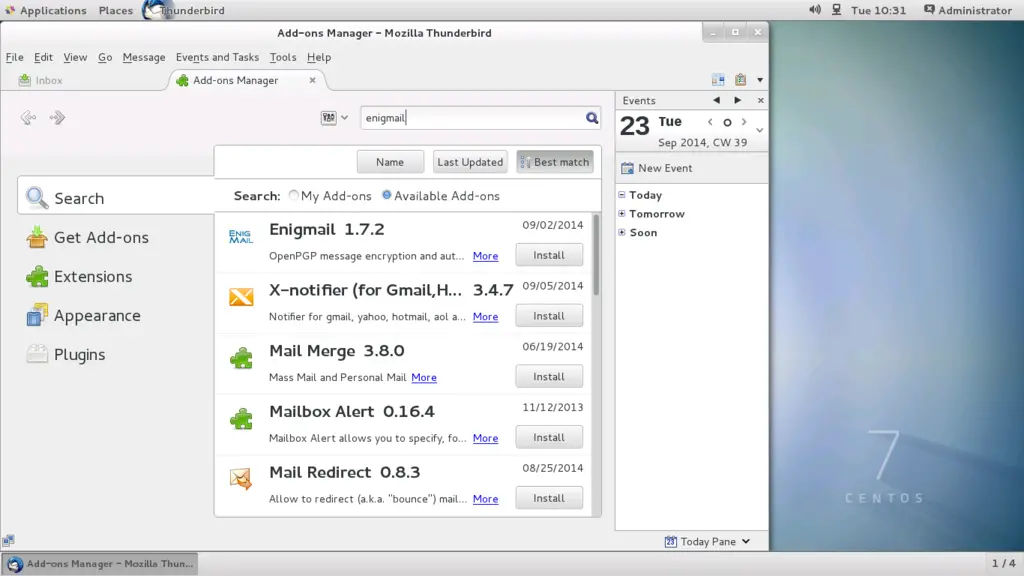Install the Mail Redirect add-on
This screenshot has width=1024, height=576.
(549, 498)
